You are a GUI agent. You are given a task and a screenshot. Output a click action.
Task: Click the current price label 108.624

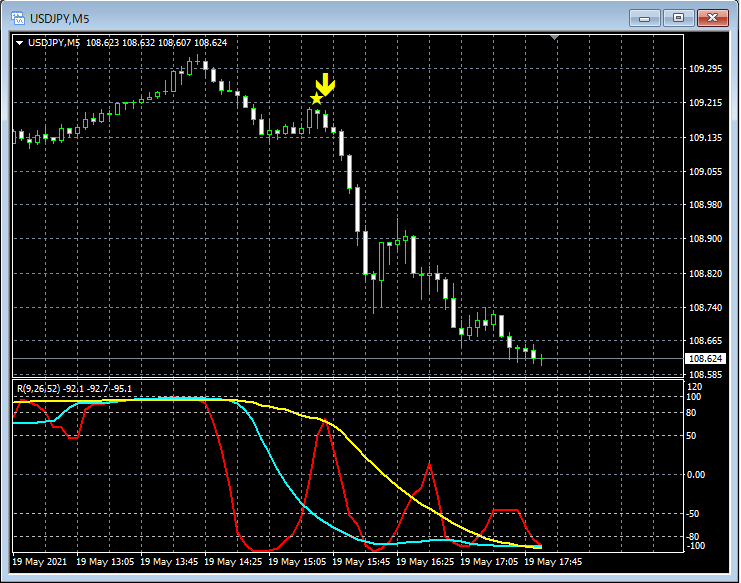tap(705, 359)
